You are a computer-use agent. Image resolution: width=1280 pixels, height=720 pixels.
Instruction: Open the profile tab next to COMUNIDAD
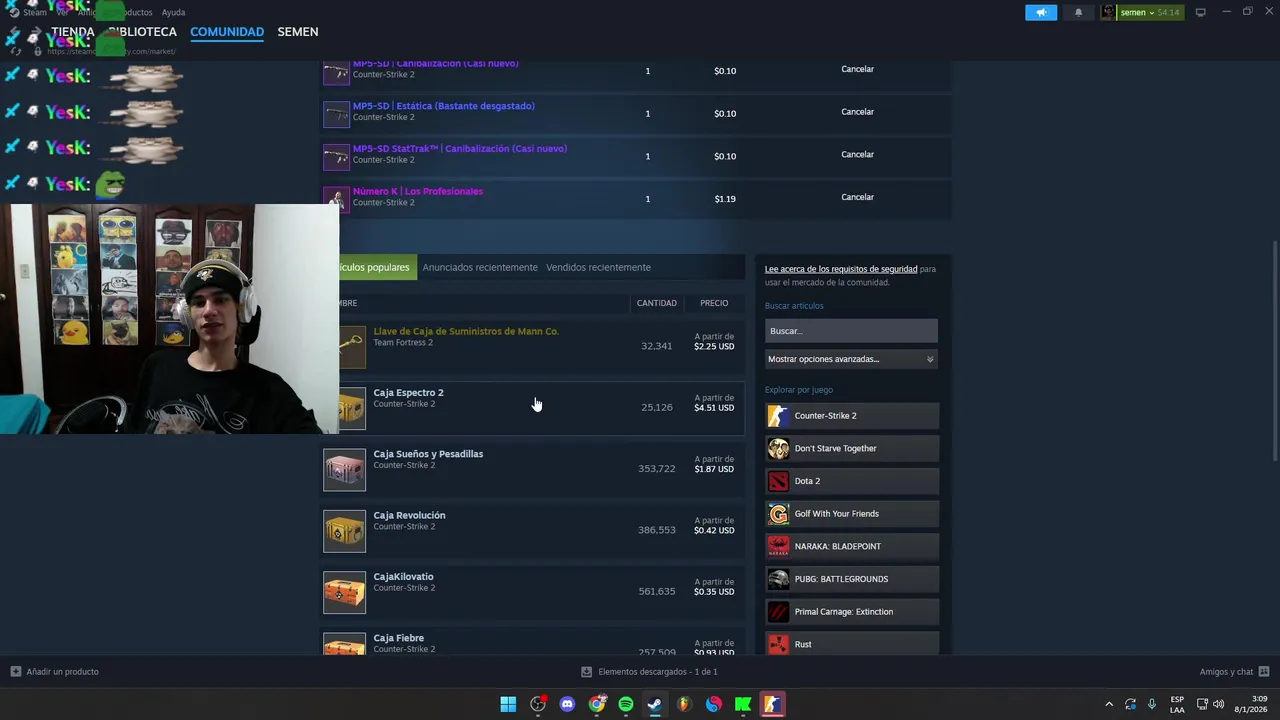(x=298, y=32)
